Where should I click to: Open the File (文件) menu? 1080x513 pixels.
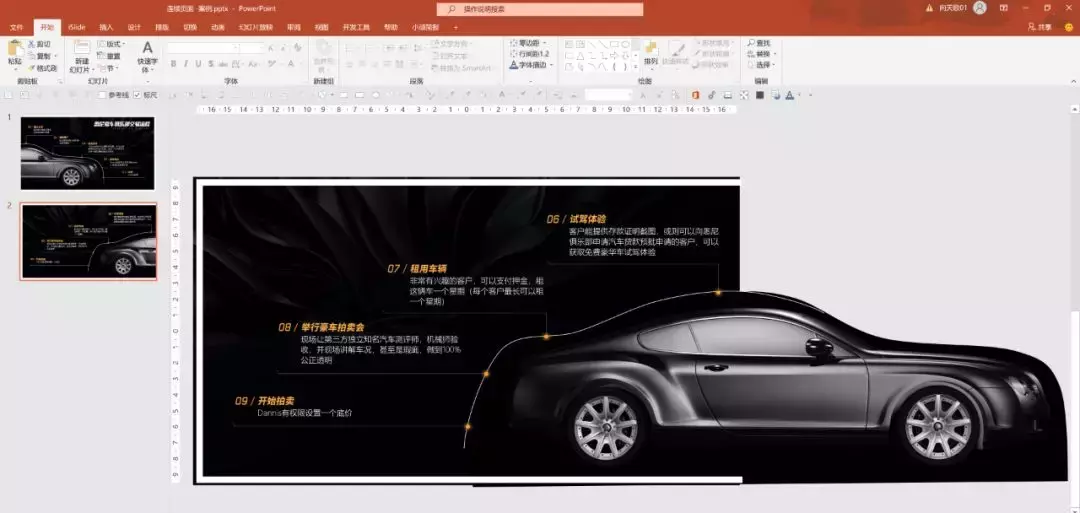coord(16,27)
